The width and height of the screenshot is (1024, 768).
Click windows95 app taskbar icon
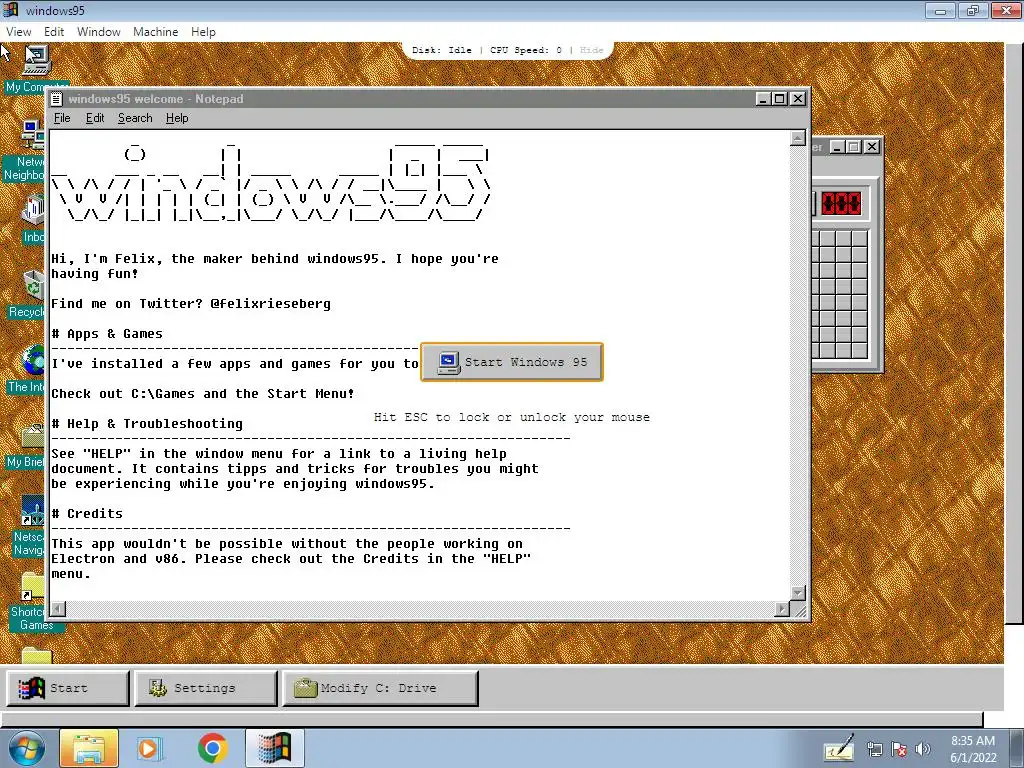click(274, 748)
